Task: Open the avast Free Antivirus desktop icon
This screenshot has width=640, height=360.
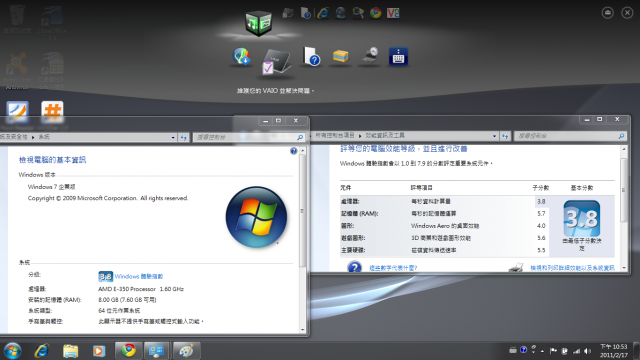Action: 17,70
